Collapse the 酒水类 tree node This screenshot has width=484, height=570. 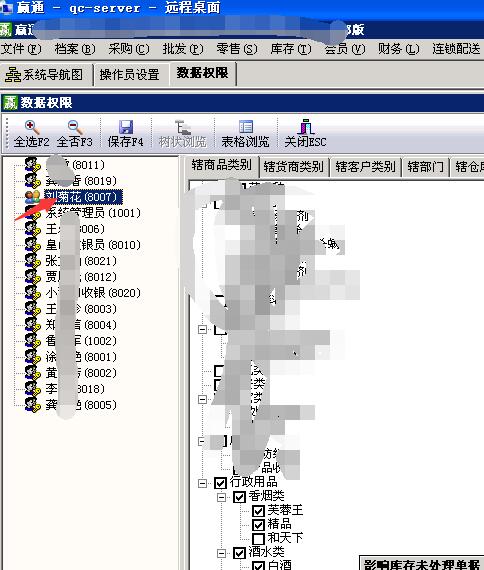pyautogui.click(x=221, y=553)
